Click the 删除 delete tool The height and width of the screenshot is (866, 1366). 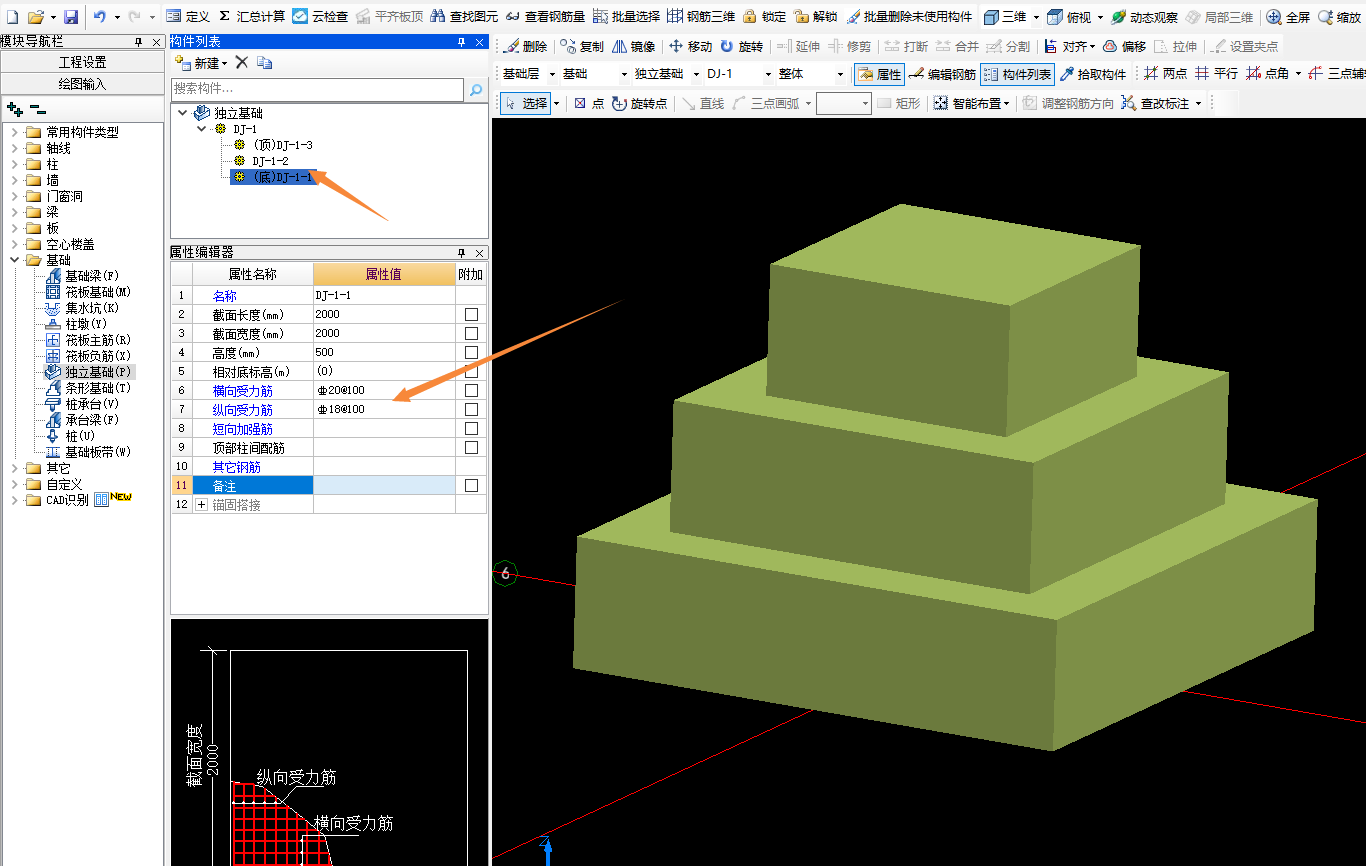(525, 46)
